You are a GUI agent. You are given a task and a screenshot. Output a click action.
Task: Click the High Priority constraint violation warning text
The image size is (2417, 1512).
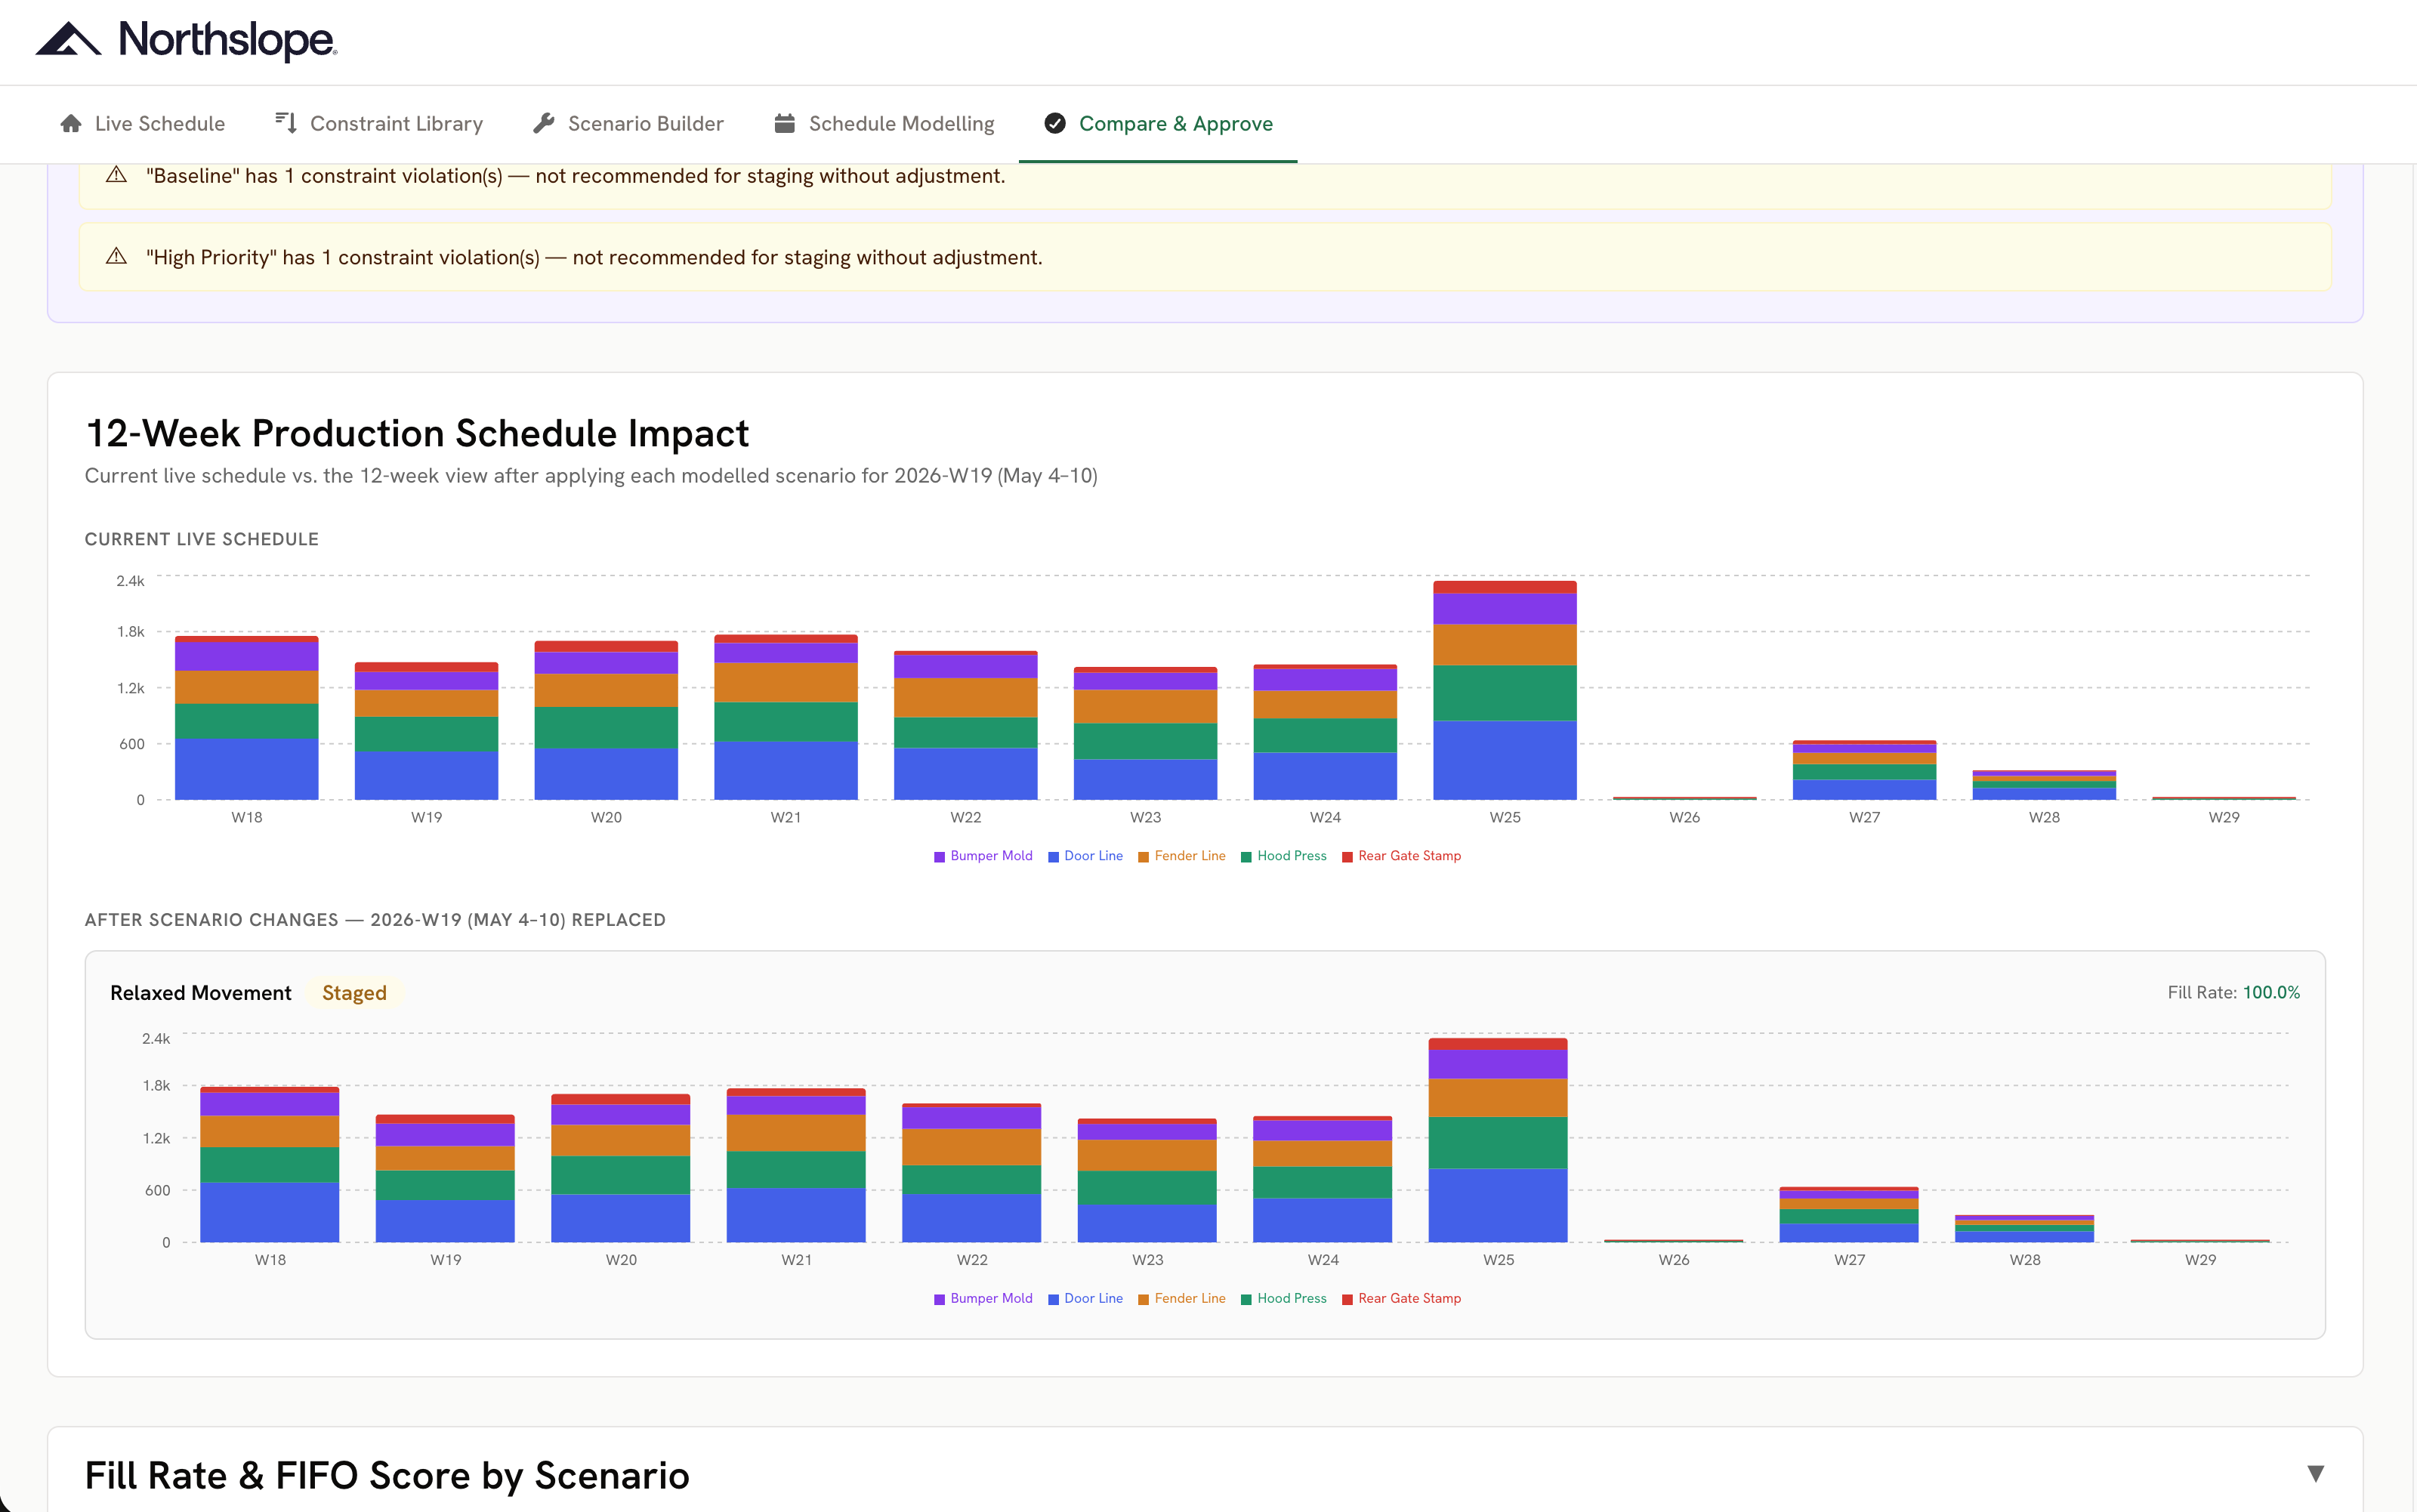(594, 257)
